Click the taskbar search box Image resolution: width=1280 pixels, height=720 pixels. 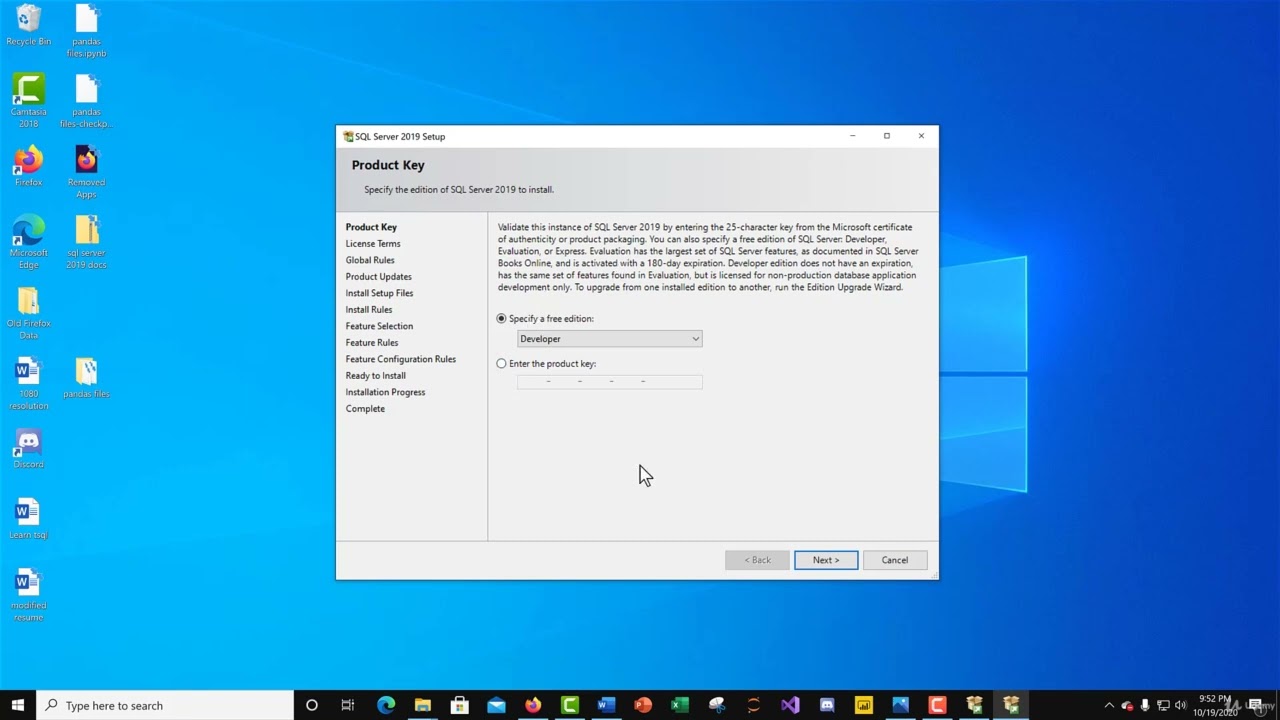pos(165,705)
